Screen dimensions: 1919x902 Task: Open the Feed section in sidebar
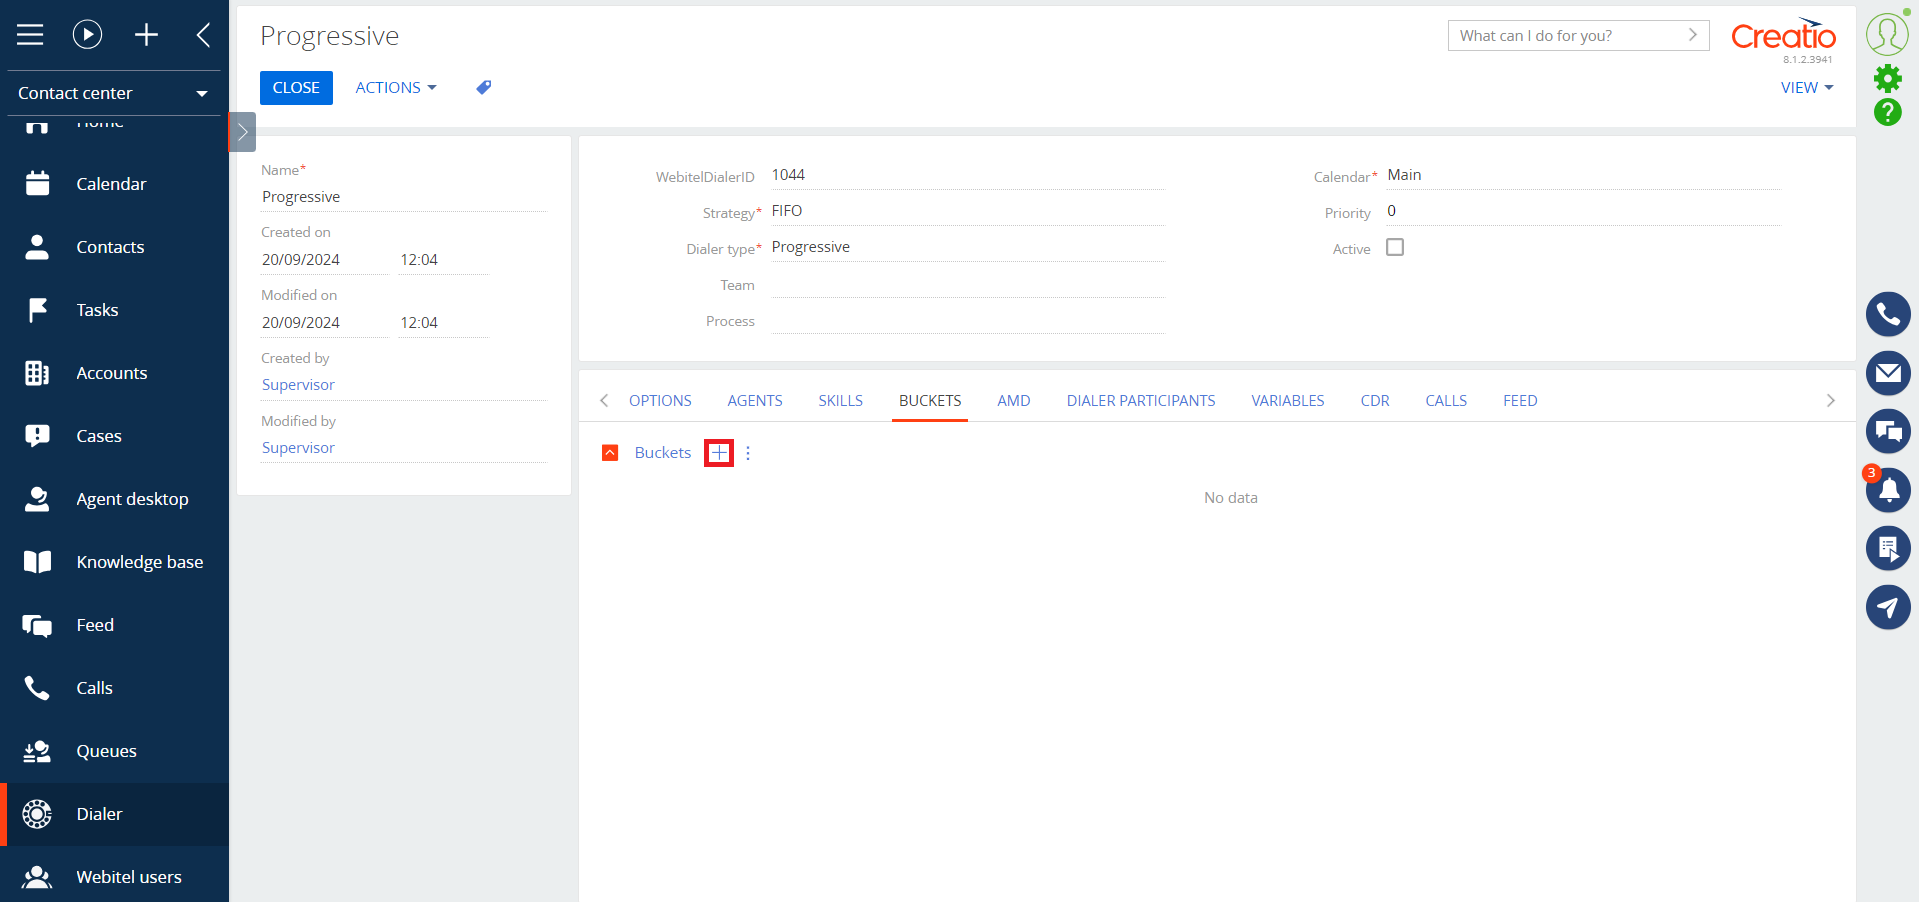tap(114, 625)
